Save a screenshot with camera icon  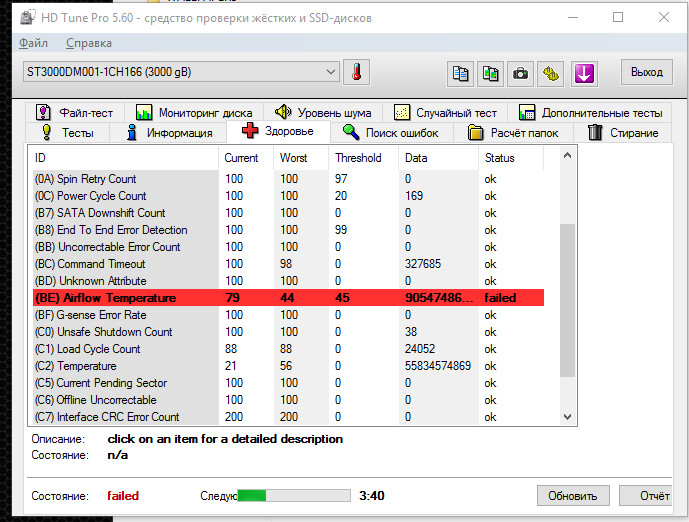click(x=520, y=73)
